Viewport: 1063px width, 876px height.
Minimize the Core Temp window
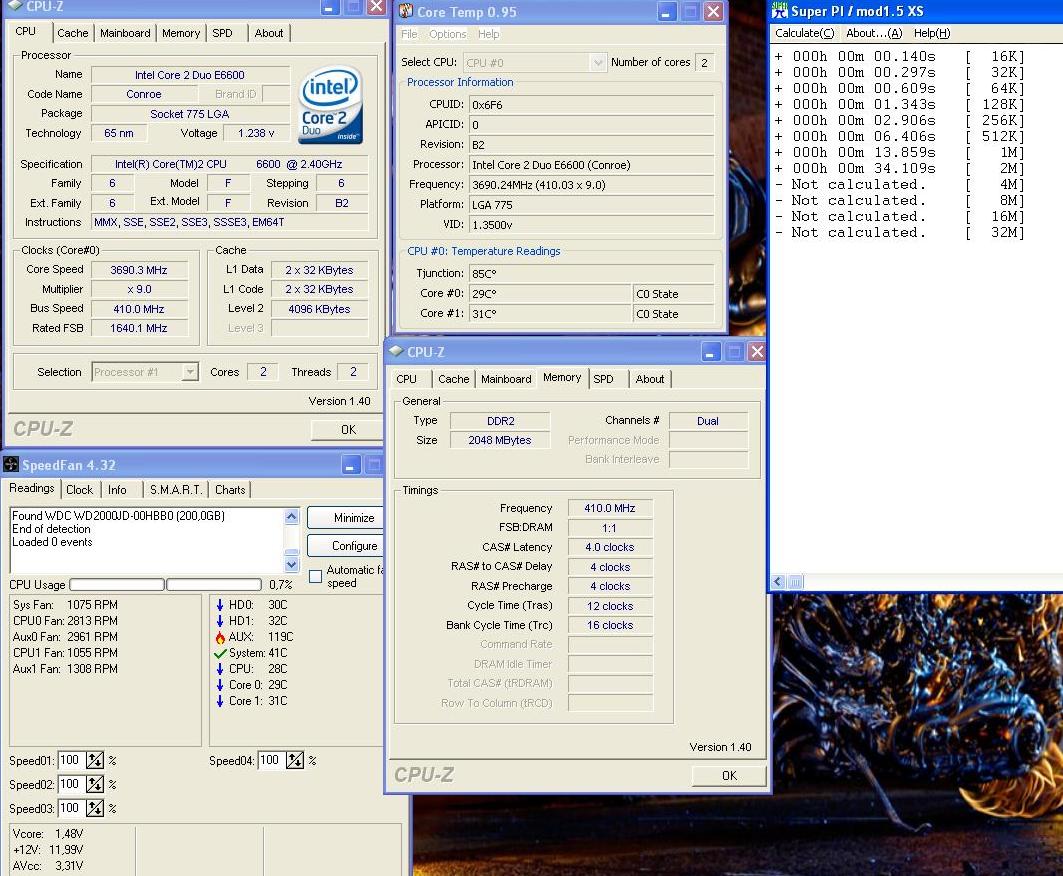[x=666, y=12]
